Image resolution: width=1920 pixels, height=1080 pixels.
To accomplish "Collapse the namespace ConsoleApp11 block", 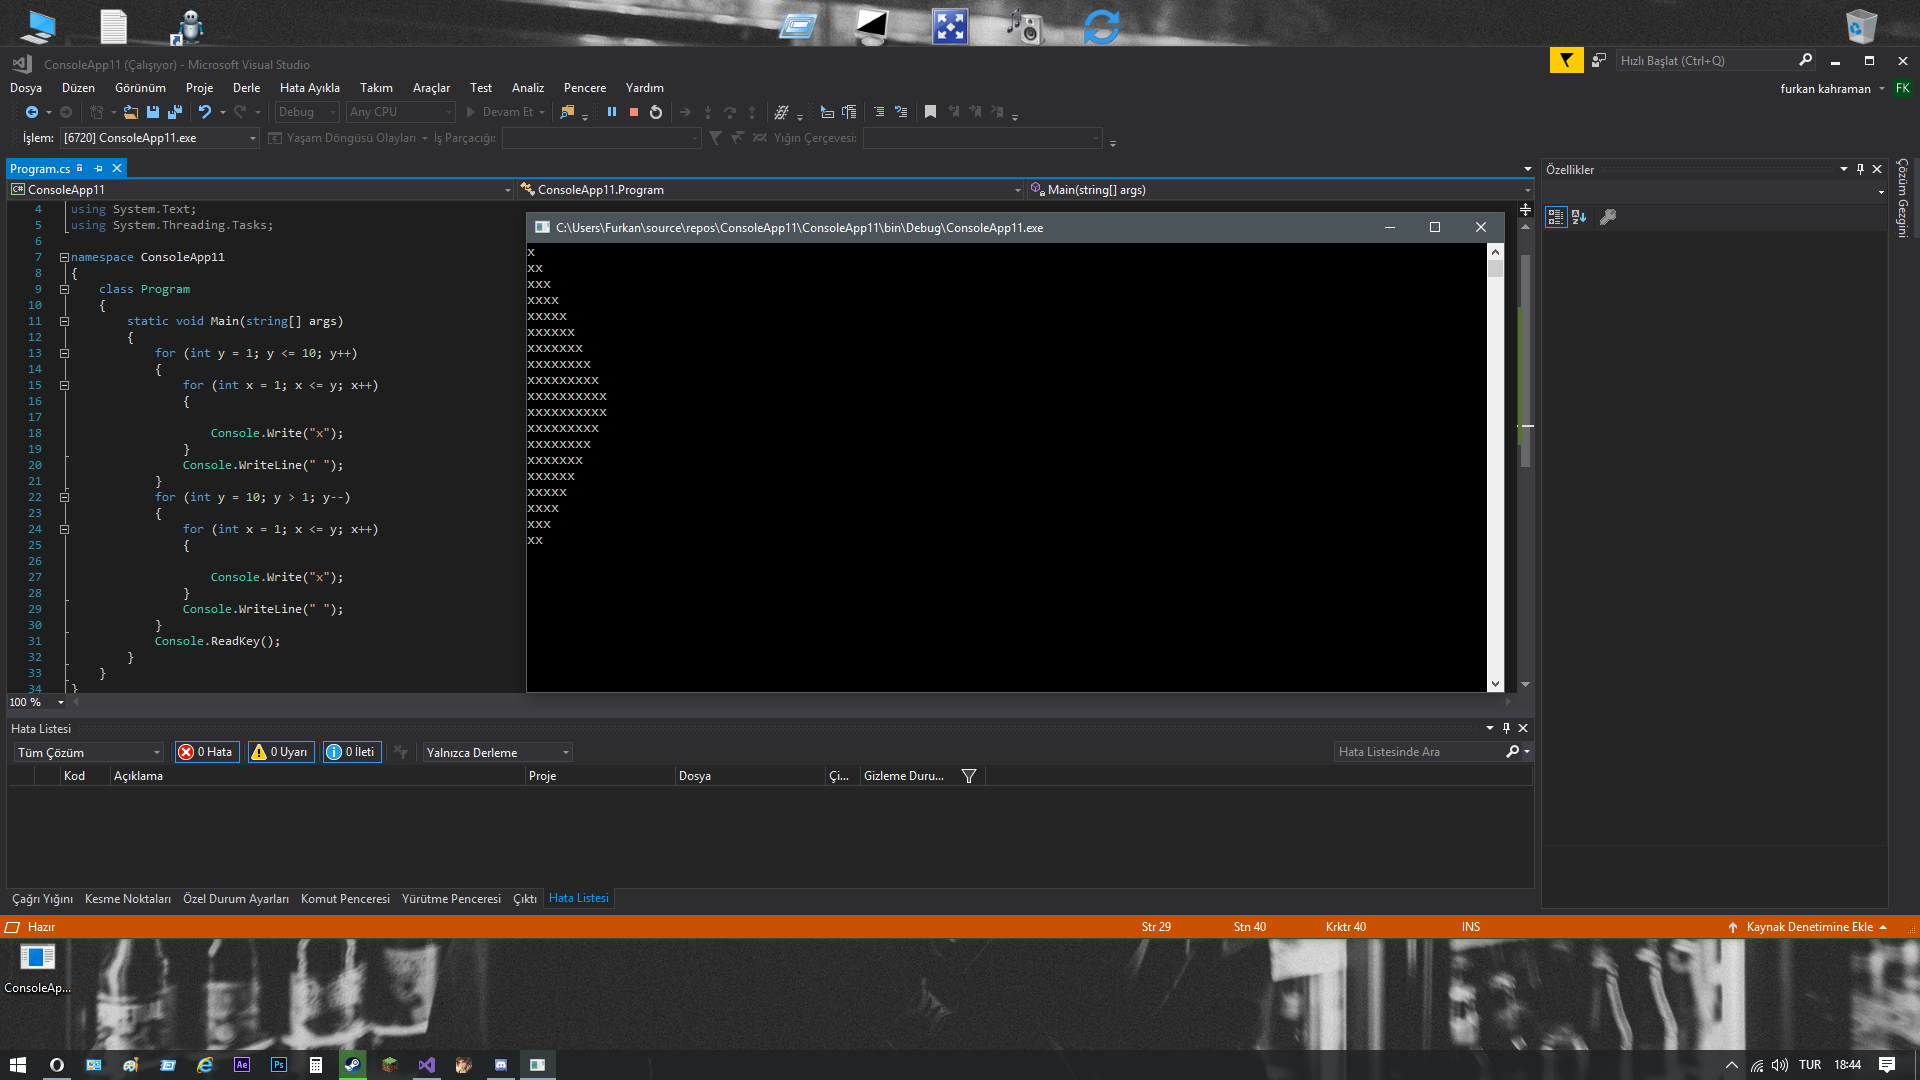I will (x=64, y=257).
